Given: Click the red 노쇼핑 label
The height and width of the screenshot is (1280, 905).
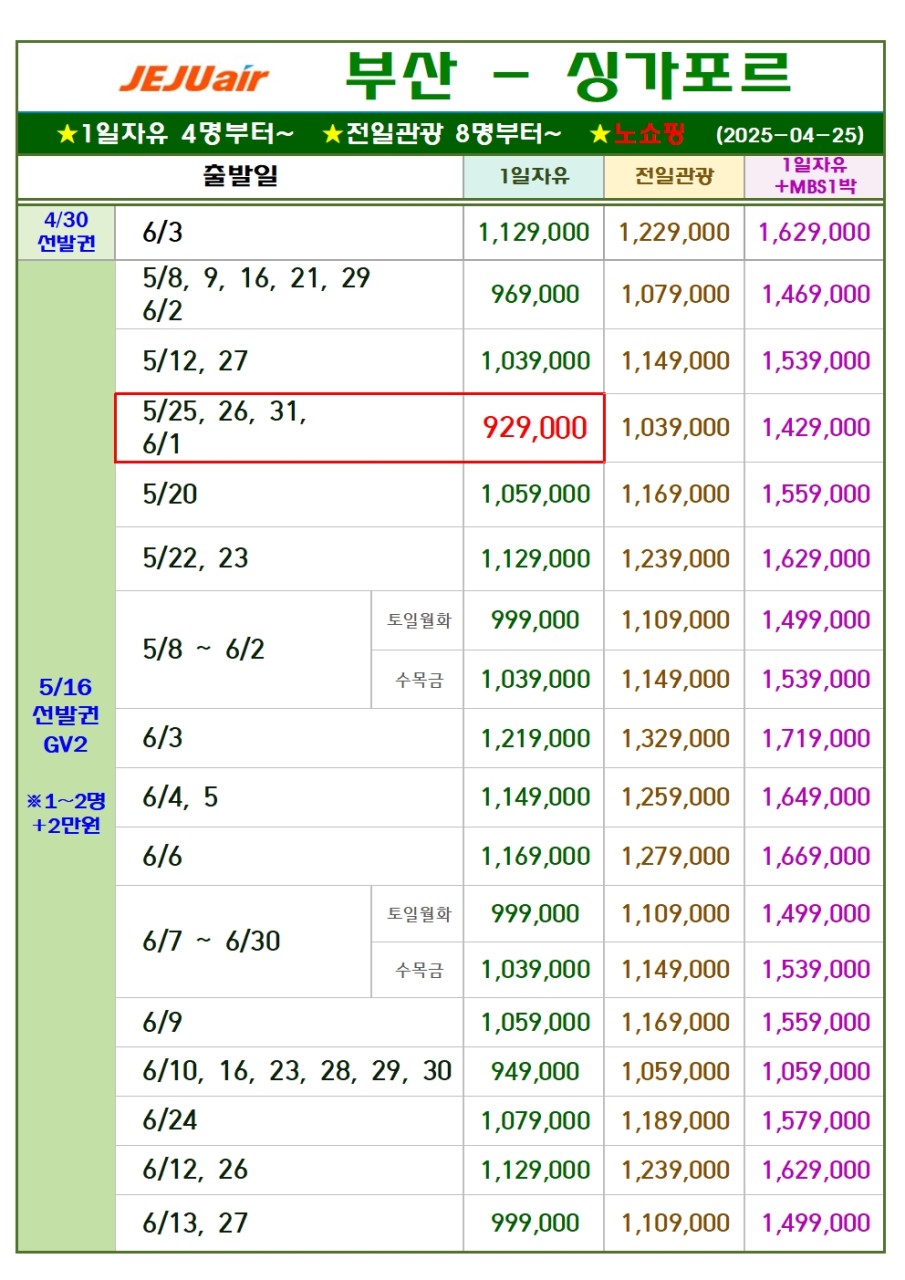Looking at the screenshot, I should (647, 134).
